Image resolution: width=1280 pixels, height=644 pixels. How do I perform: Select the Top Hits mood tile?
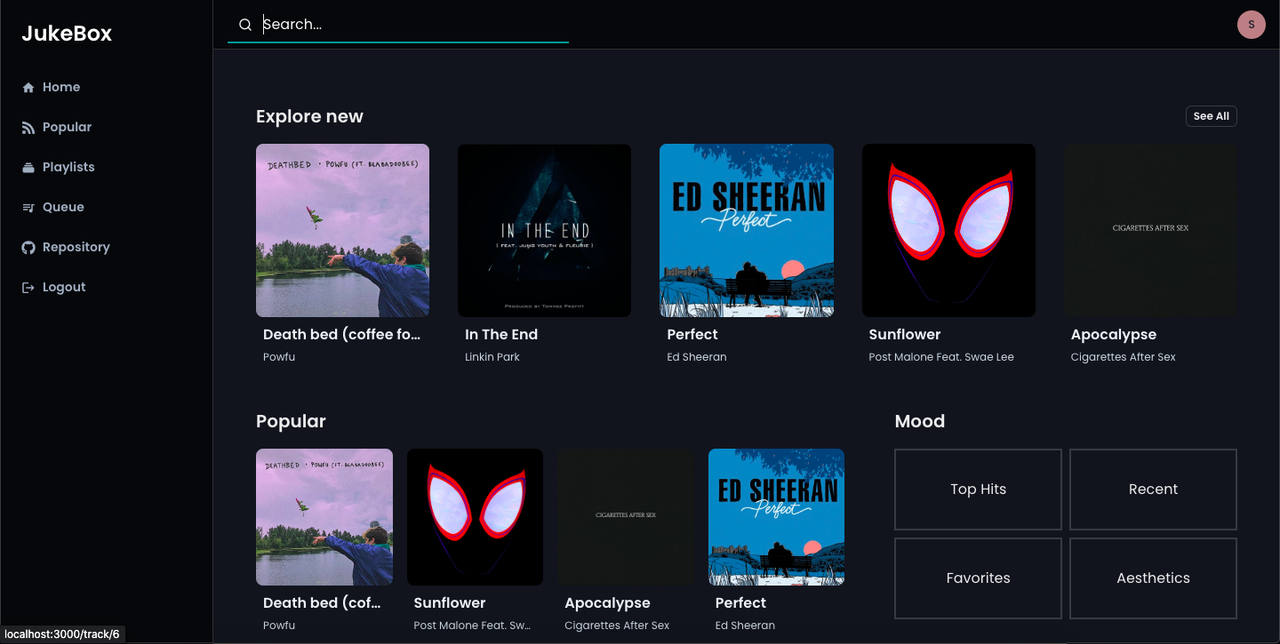[x=978, y=489]
